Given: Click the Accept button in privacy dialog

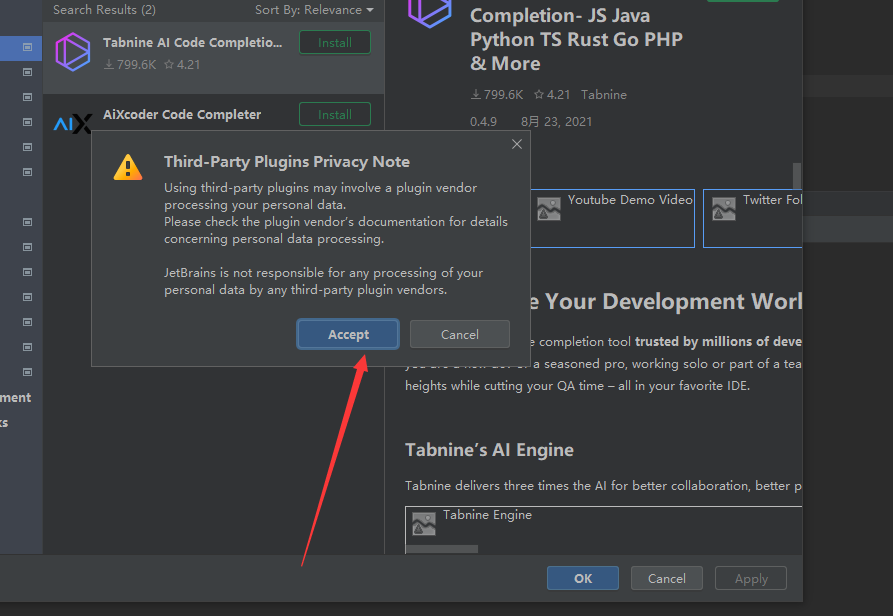Looking at the screenshot, I should tap(347, 334).
